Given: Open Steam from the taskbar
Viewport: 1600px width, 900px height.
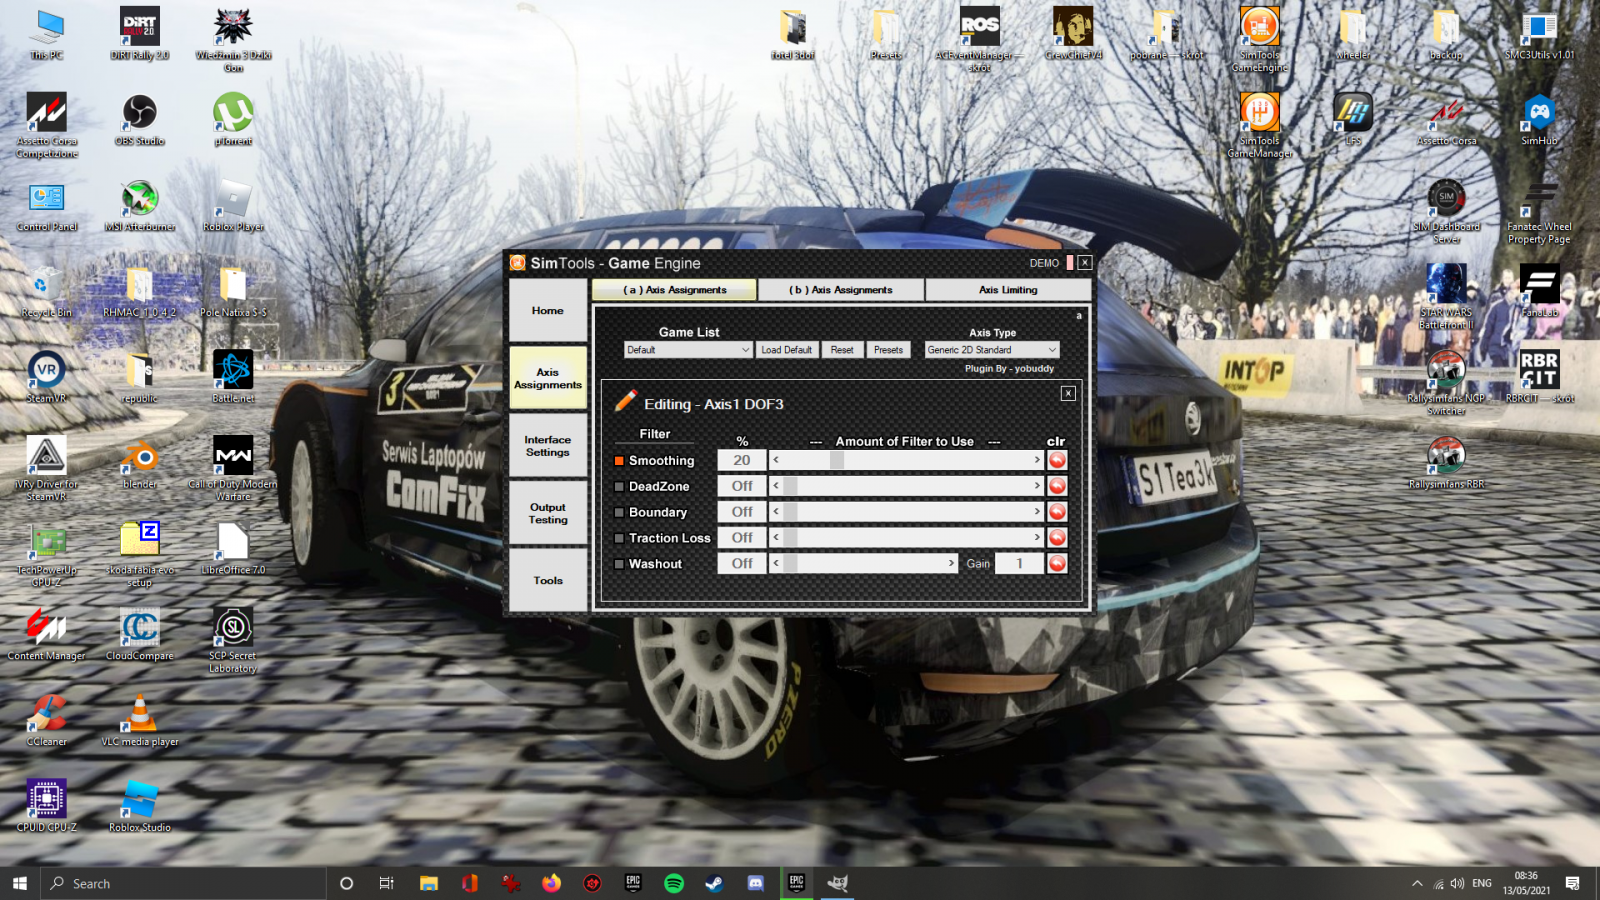Looking at the screenshot, I should 714,883.
